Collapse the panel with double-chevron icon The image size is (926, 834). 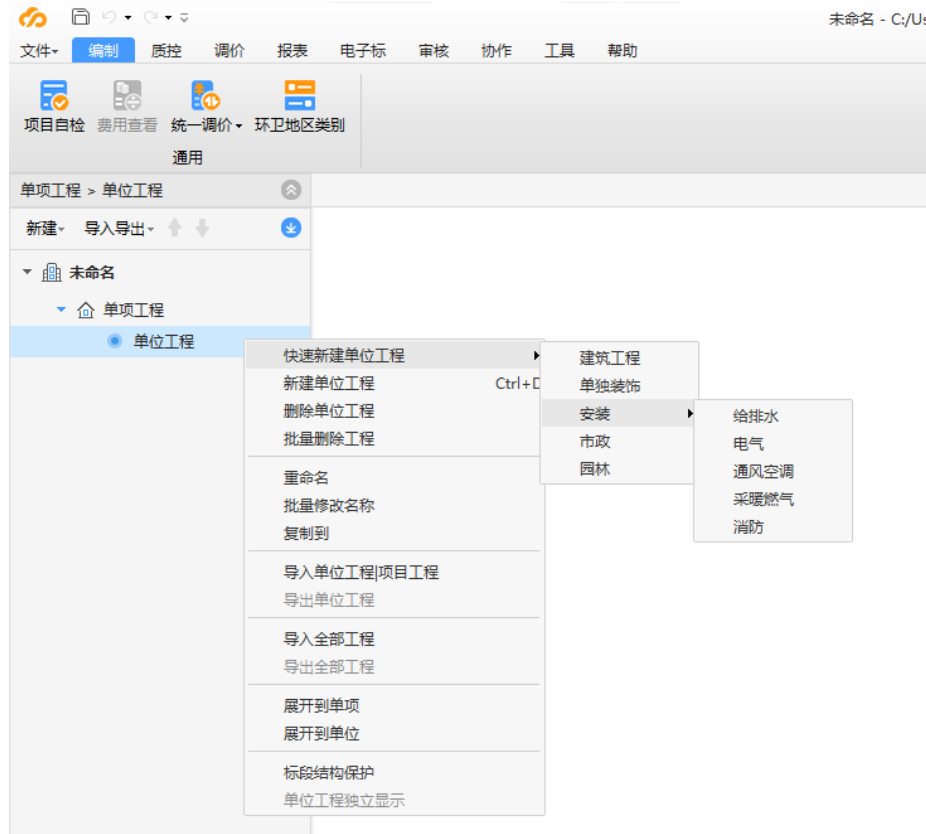point(291,190)
